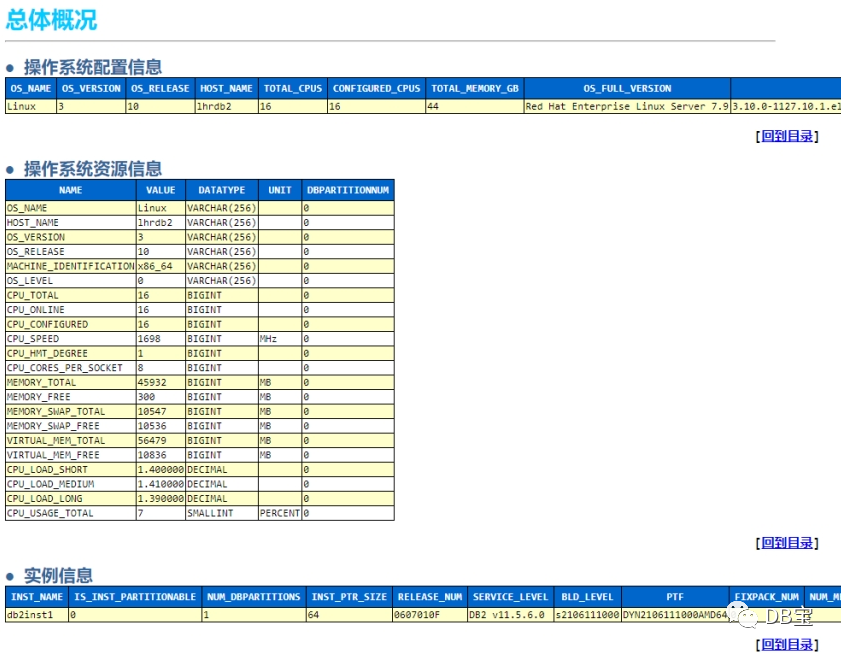Select the db2inst1 instance name cell
Viewport: 841px width, 653px height.
point(37,615)
